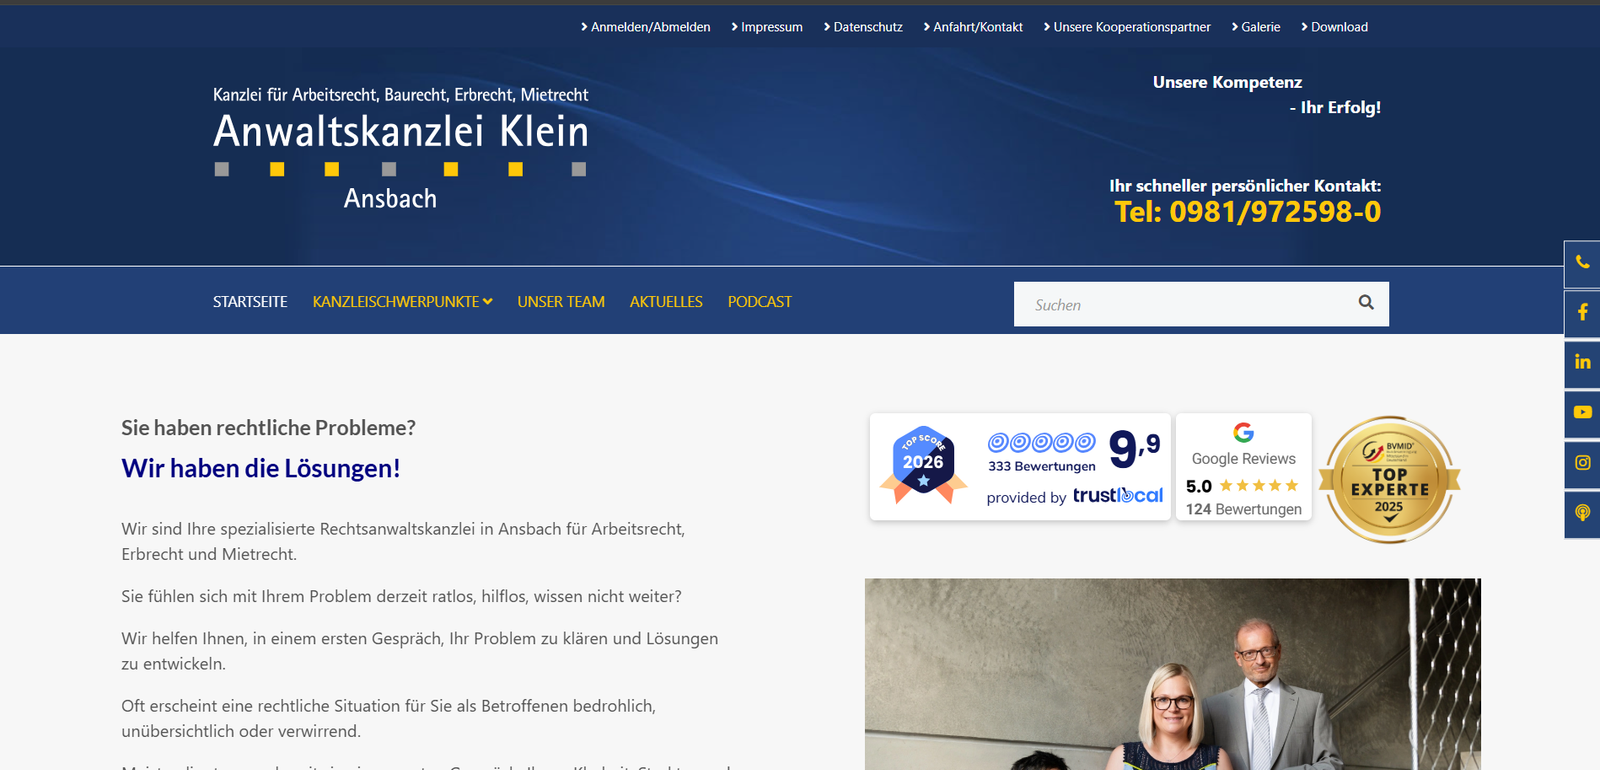The image size is (1600, 770).
Task: Click the 'Sie haben rechtliche Probleme?' heading
Action: (268, 428)
